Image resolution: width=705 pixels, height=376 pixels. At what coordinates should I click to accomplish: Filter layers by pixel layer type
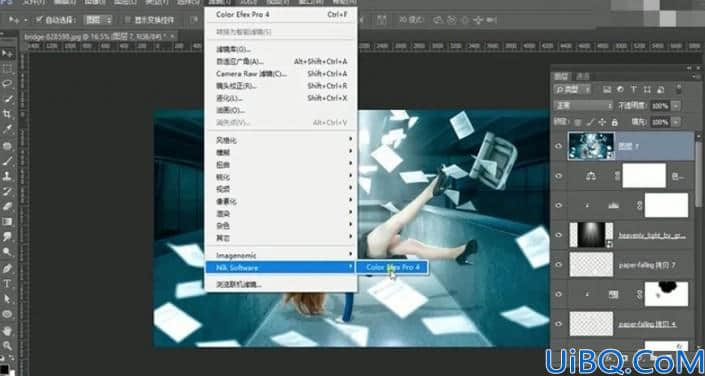tap(607, 90)
